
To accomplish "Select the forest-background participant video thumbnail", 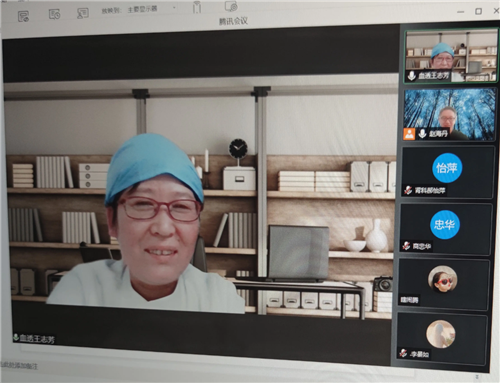I will (449, 114).
